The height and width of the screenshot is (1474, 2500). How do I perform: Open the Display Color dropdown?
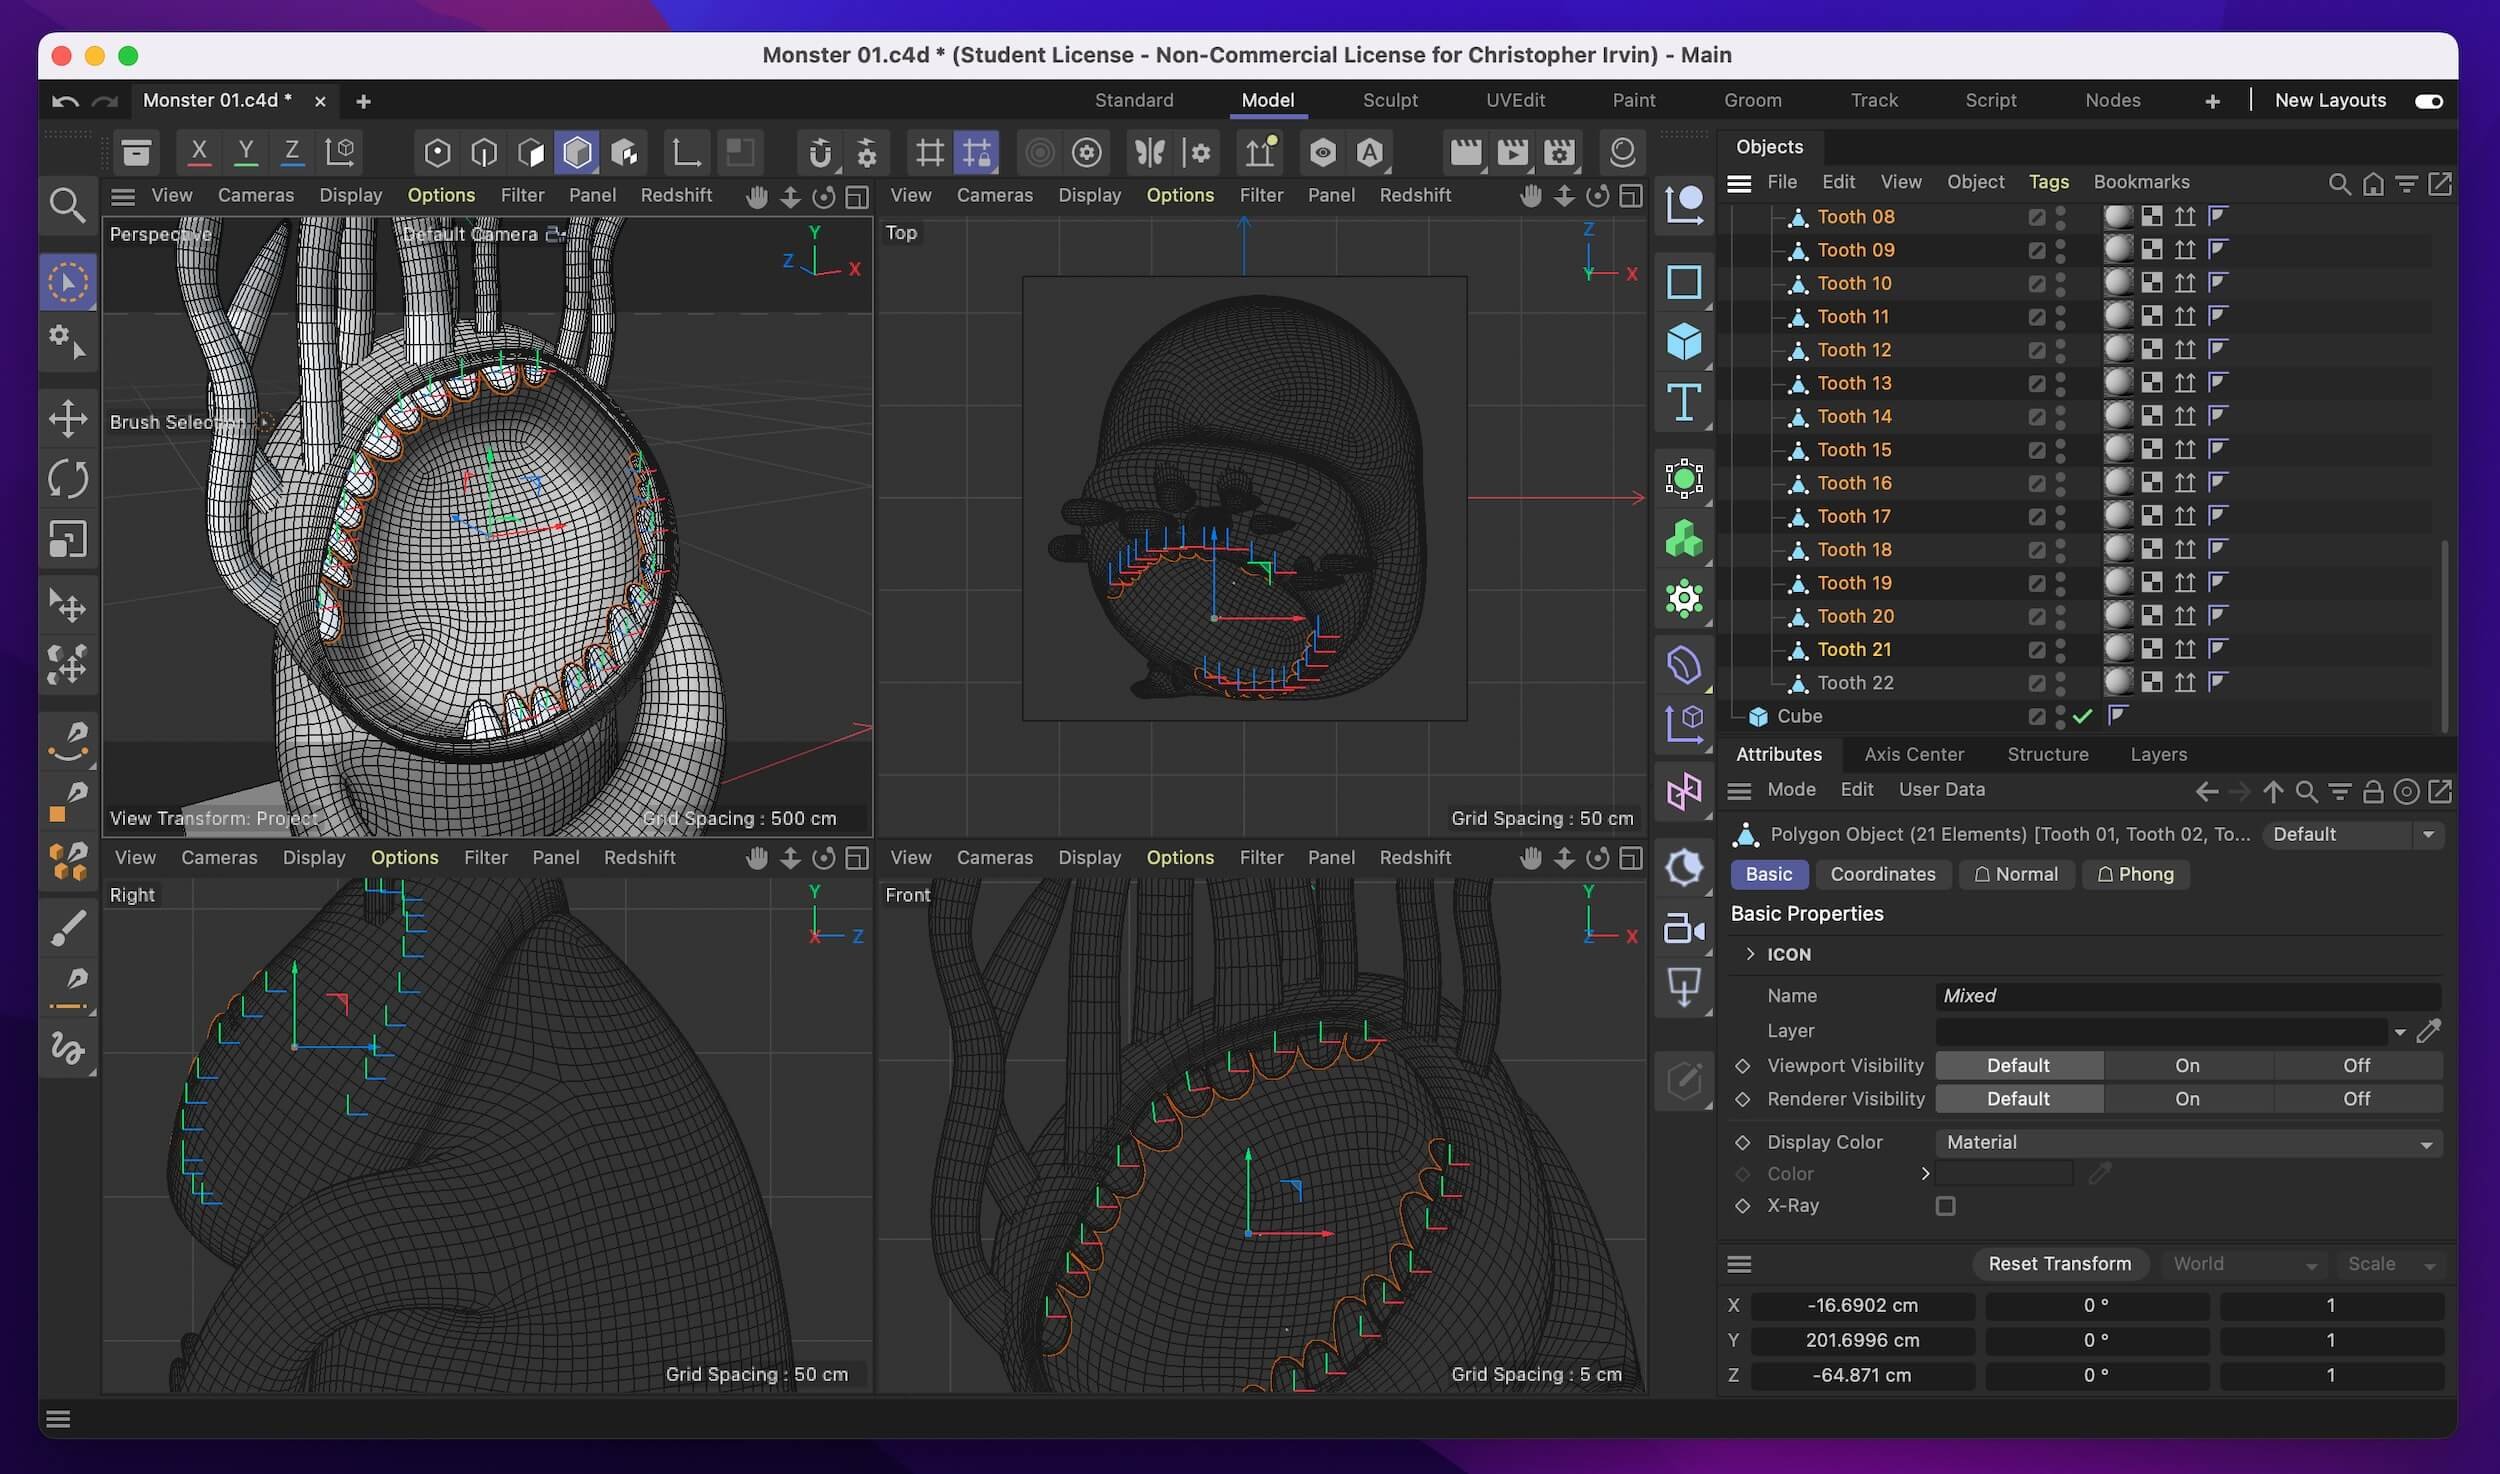pos(2188,1142)
